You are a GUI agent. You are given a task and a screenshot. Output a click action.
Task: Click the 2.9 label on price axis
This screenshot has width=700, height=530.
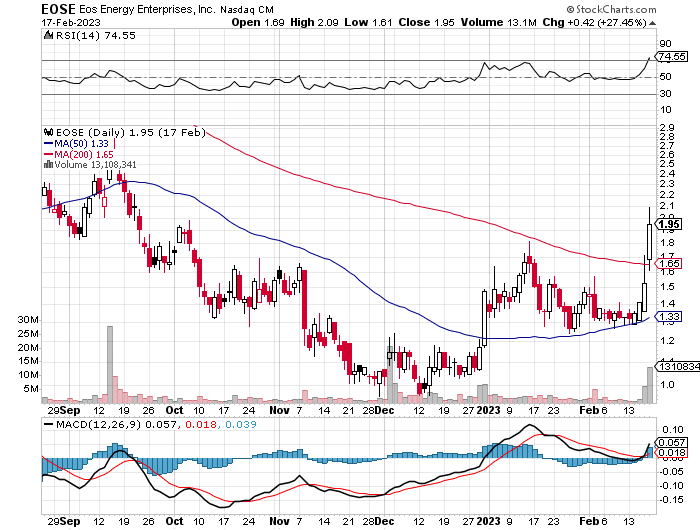coord(667,128)
